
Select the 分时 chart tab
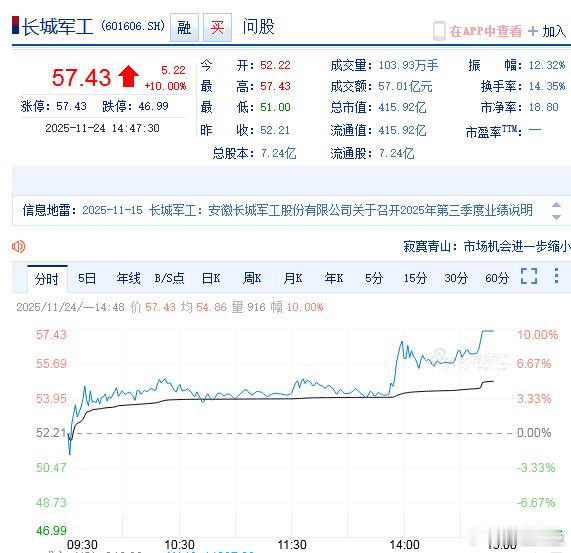[47, 279]
